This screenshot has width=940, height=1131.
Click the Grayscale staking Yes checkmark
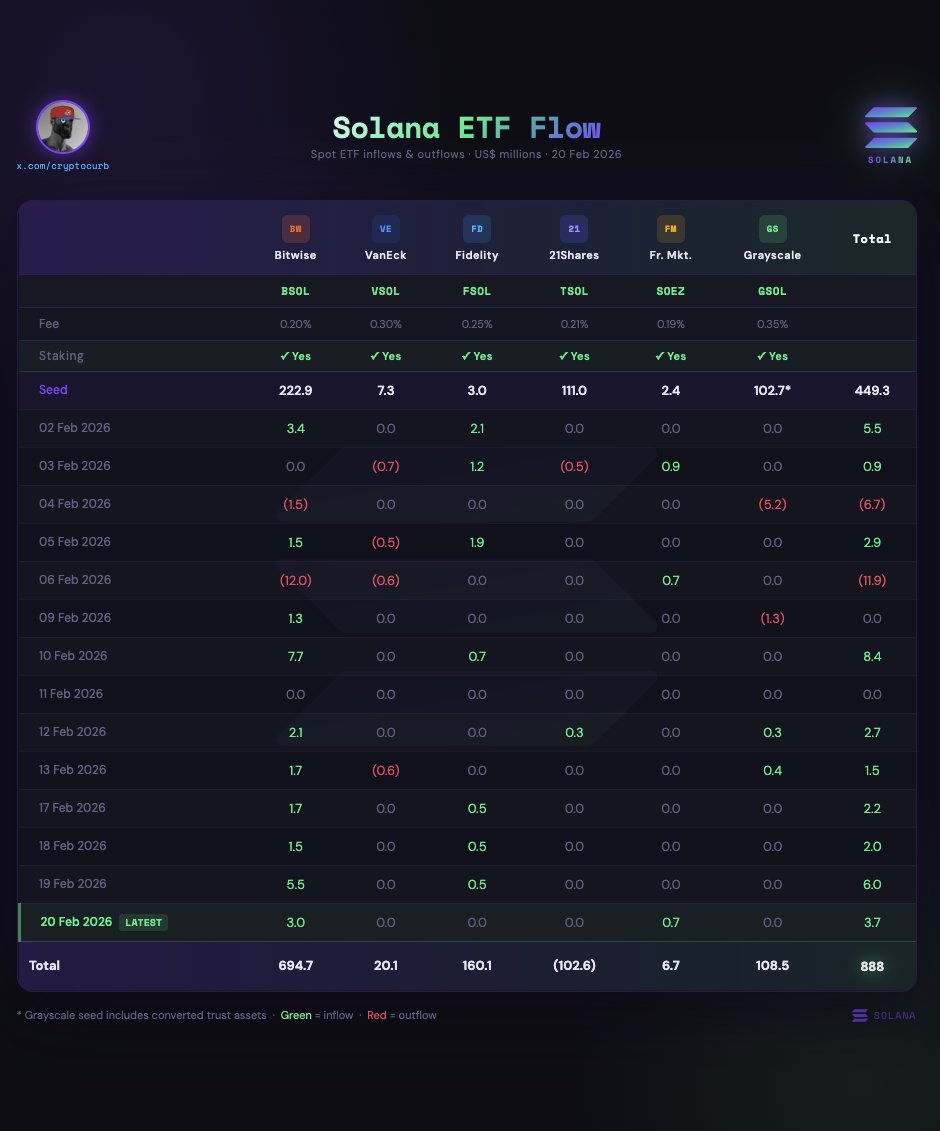pyautogui.click(x=772, y=356)
